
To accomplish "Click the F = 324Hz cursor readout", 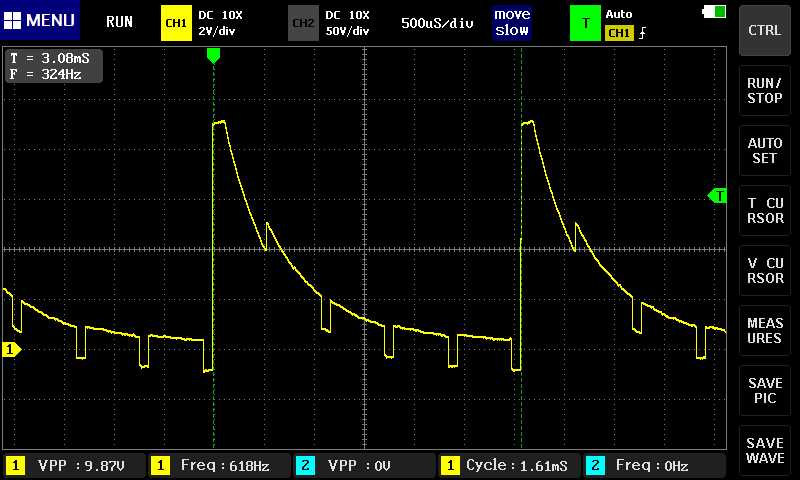I will click(45, 74).
